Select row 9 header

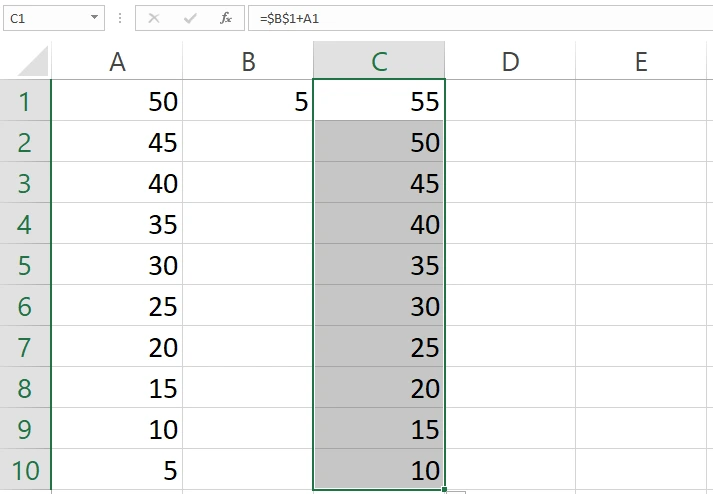coord(25,428)
